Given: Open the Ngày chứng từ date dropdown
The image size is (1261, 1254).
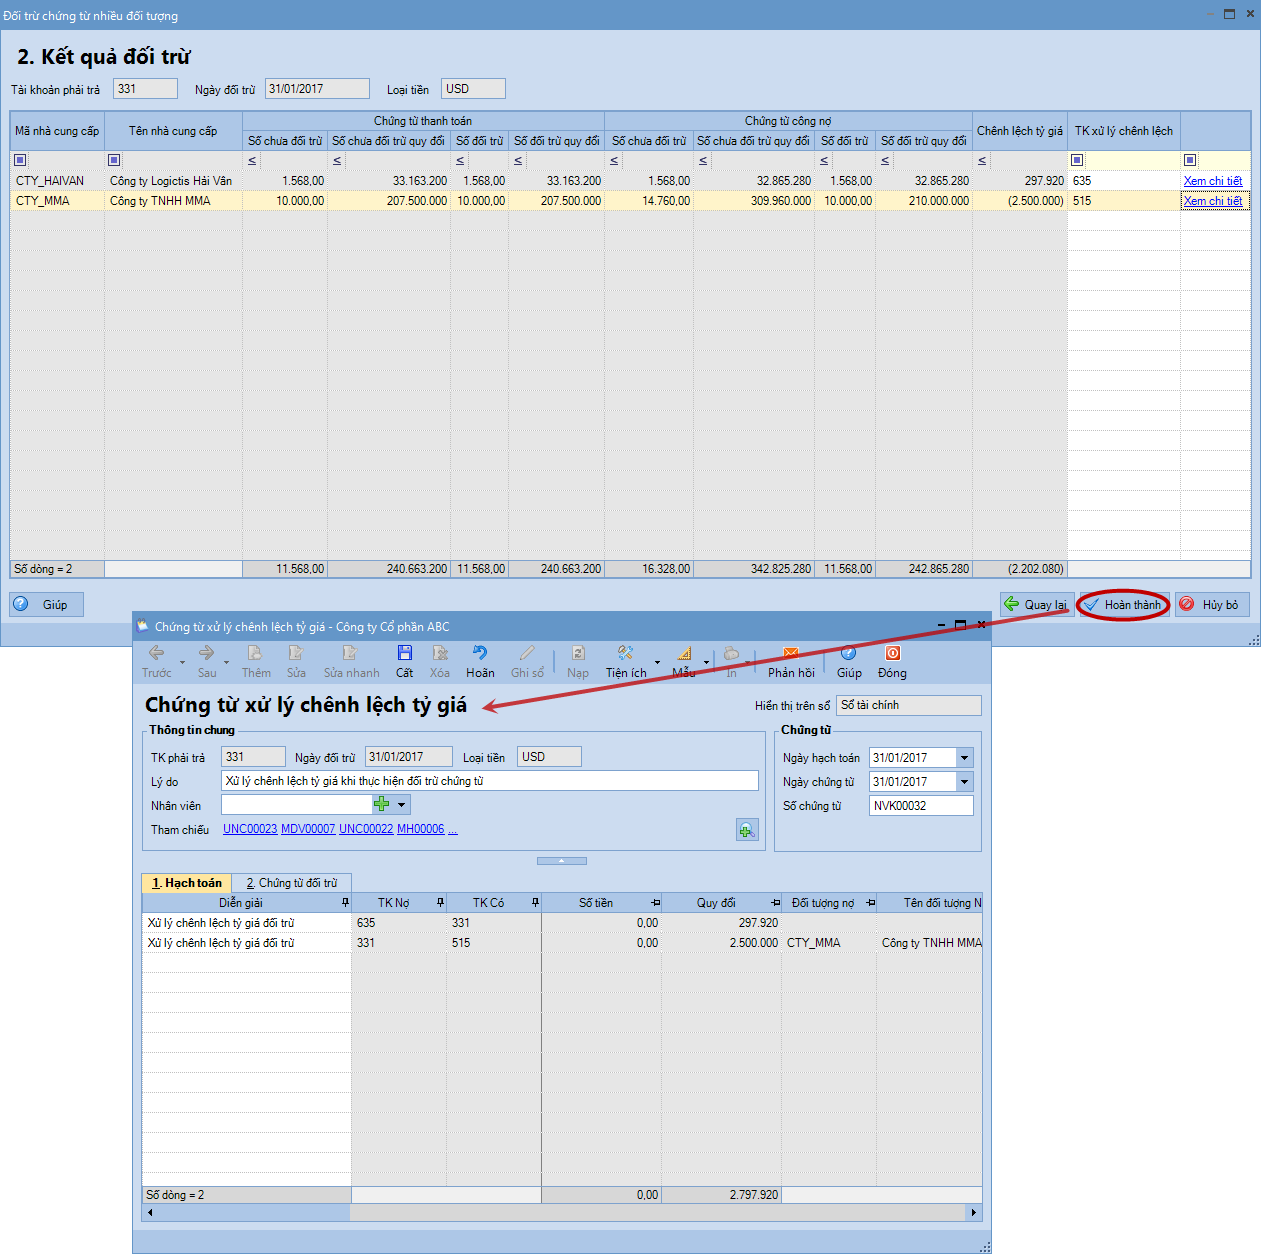Looking at the screenshot, I should 964,782.
